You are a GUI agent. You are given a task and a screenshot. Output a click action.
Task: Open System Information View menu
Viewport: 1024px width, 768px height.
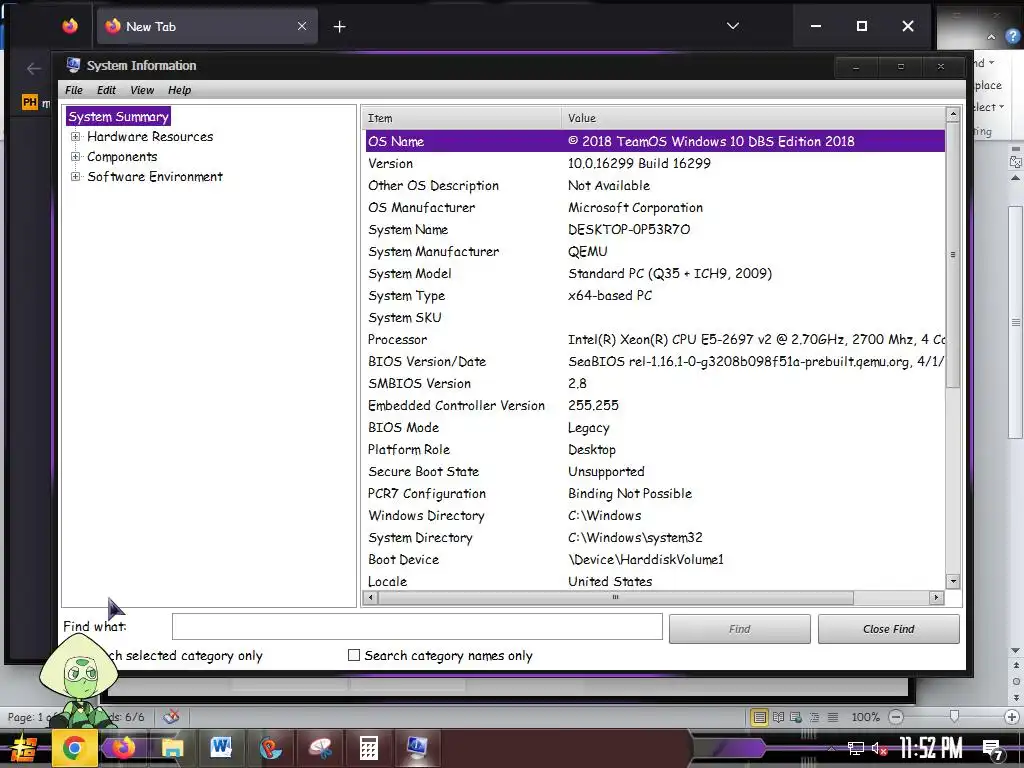(142, 90)
